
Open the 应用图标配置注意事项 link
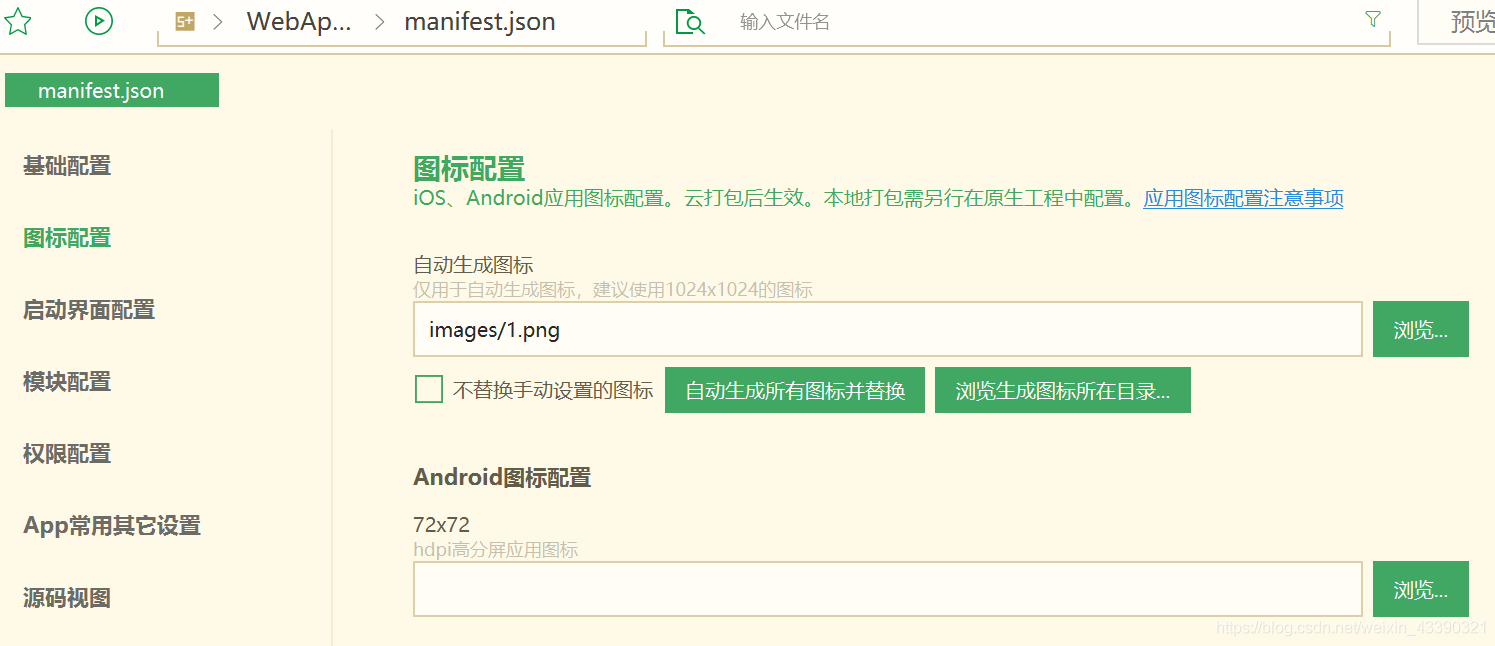[1243, 198]
